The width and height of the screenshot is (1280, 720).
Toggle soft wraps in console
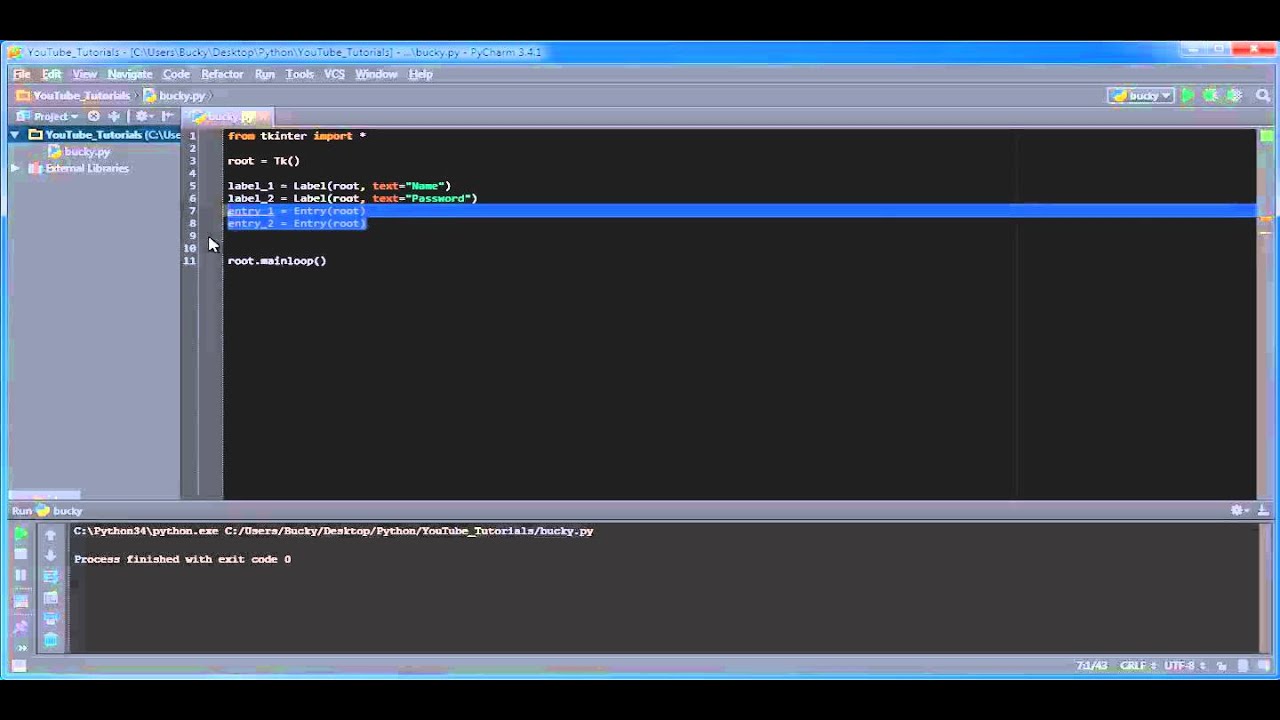(51, 576)
